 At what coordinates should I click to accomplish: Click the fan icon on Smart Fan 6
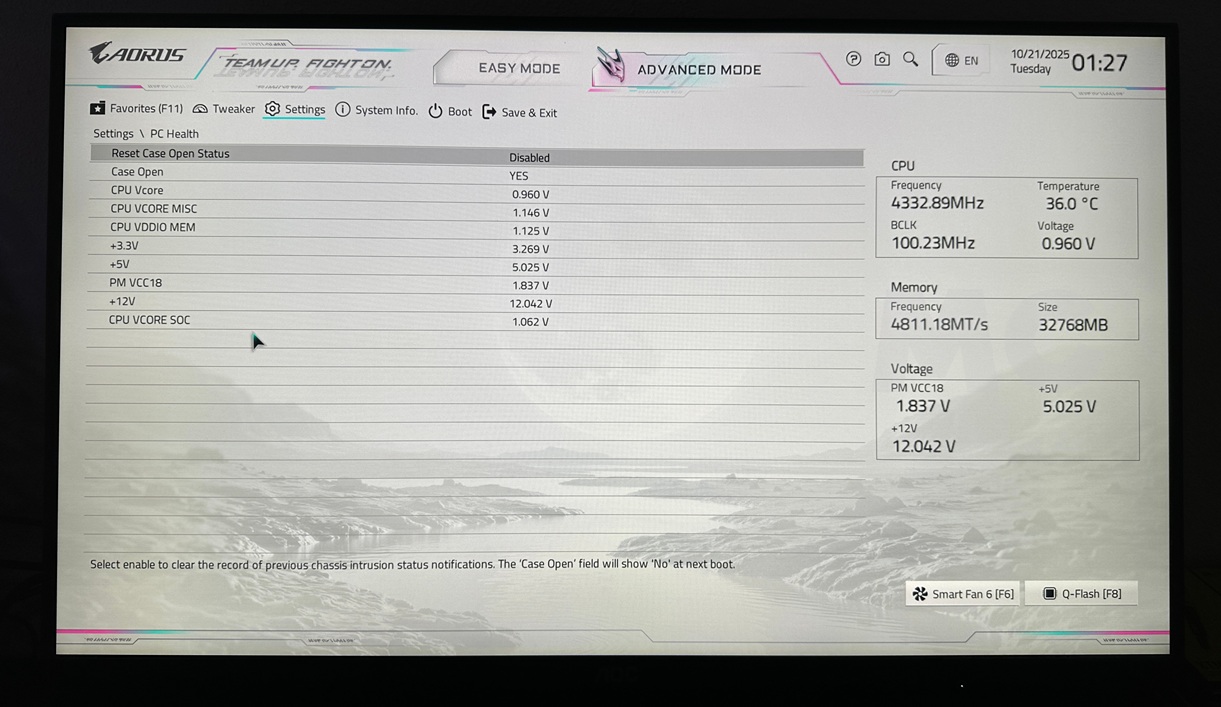click(x=920, y=594)
